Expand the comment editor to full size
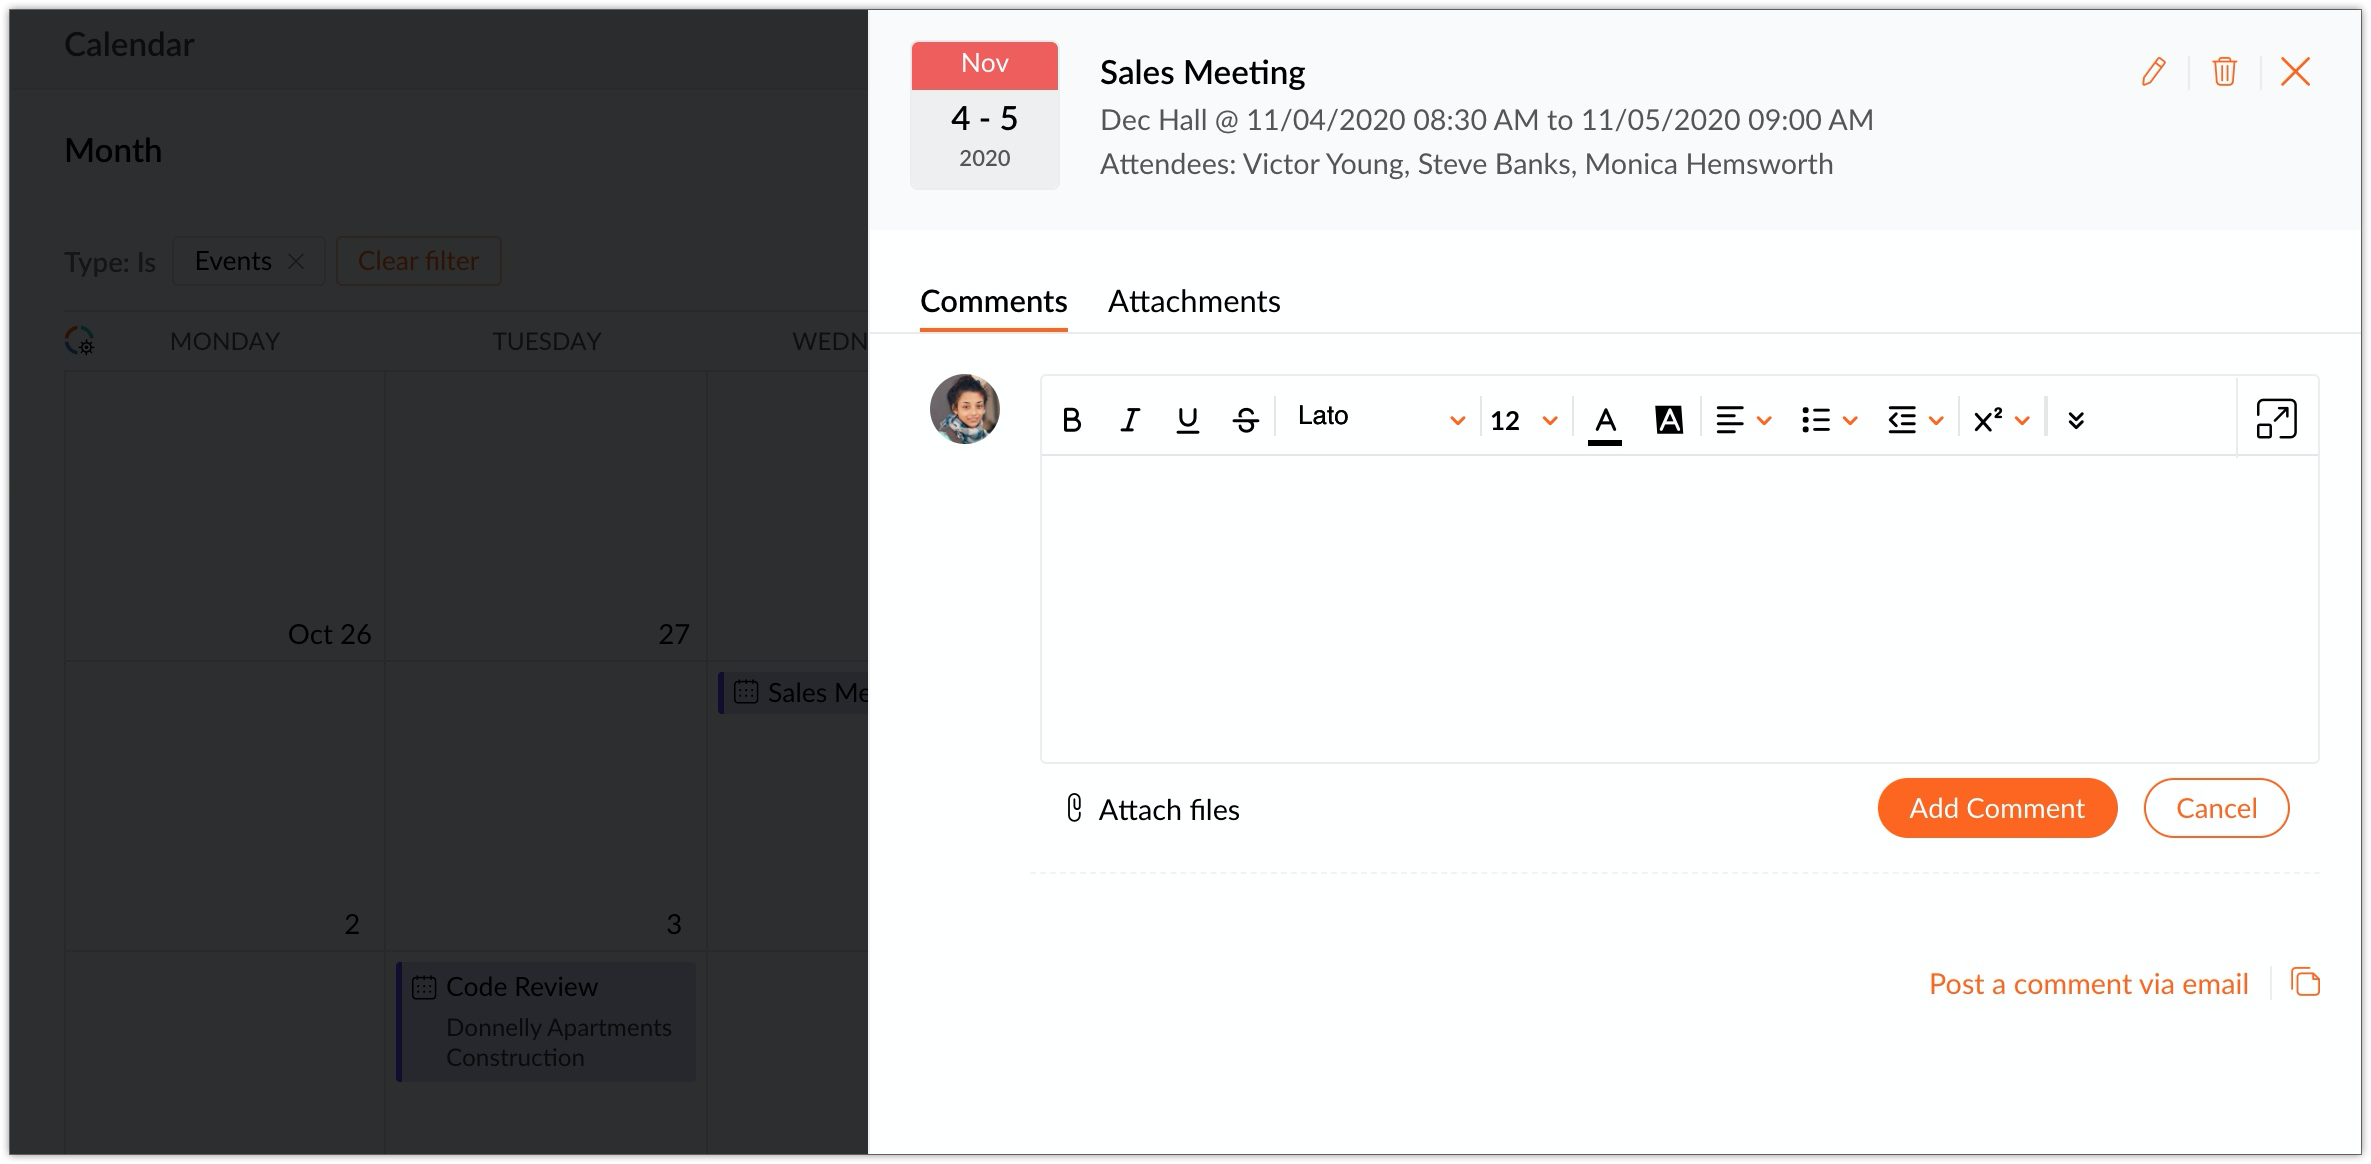This screenshot has height=1164, width=2371. click(2276, 419)
